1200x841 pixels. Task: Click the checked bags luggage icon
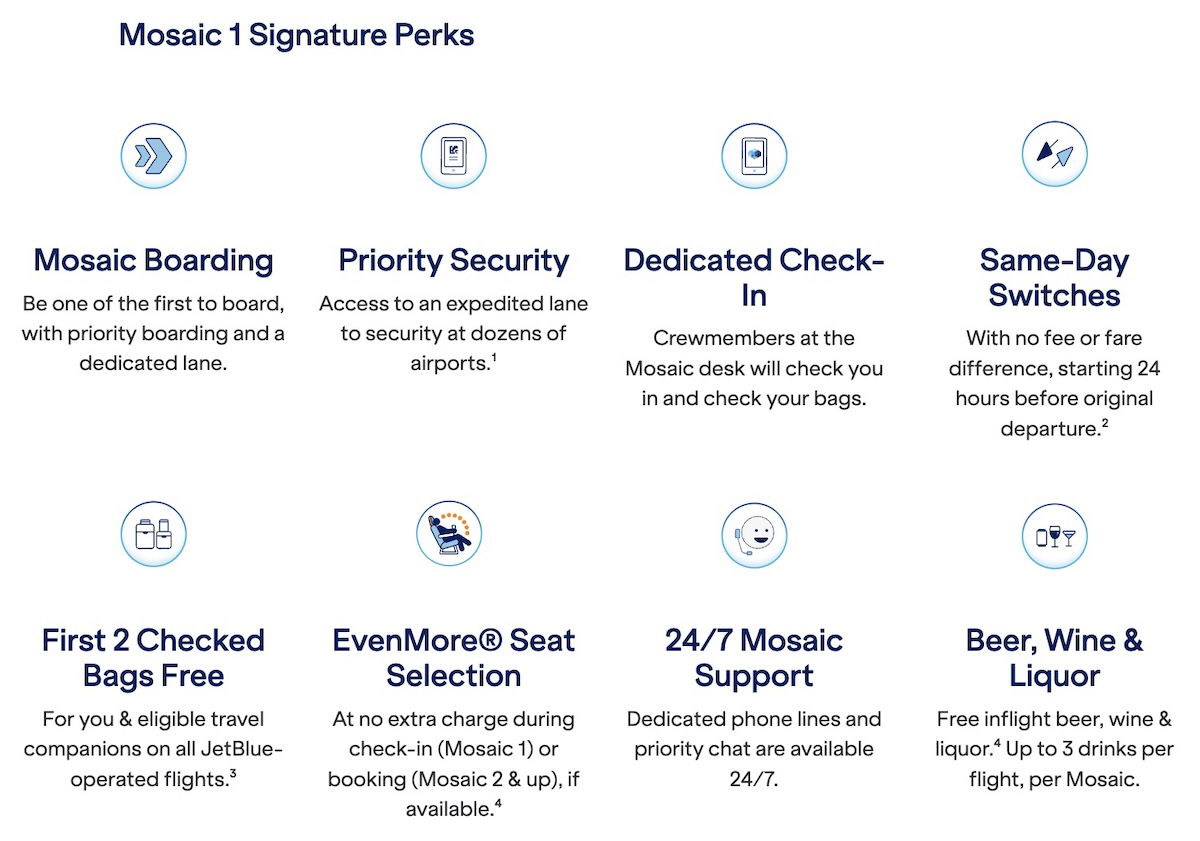pyautogui.click(x=153, y=534)
